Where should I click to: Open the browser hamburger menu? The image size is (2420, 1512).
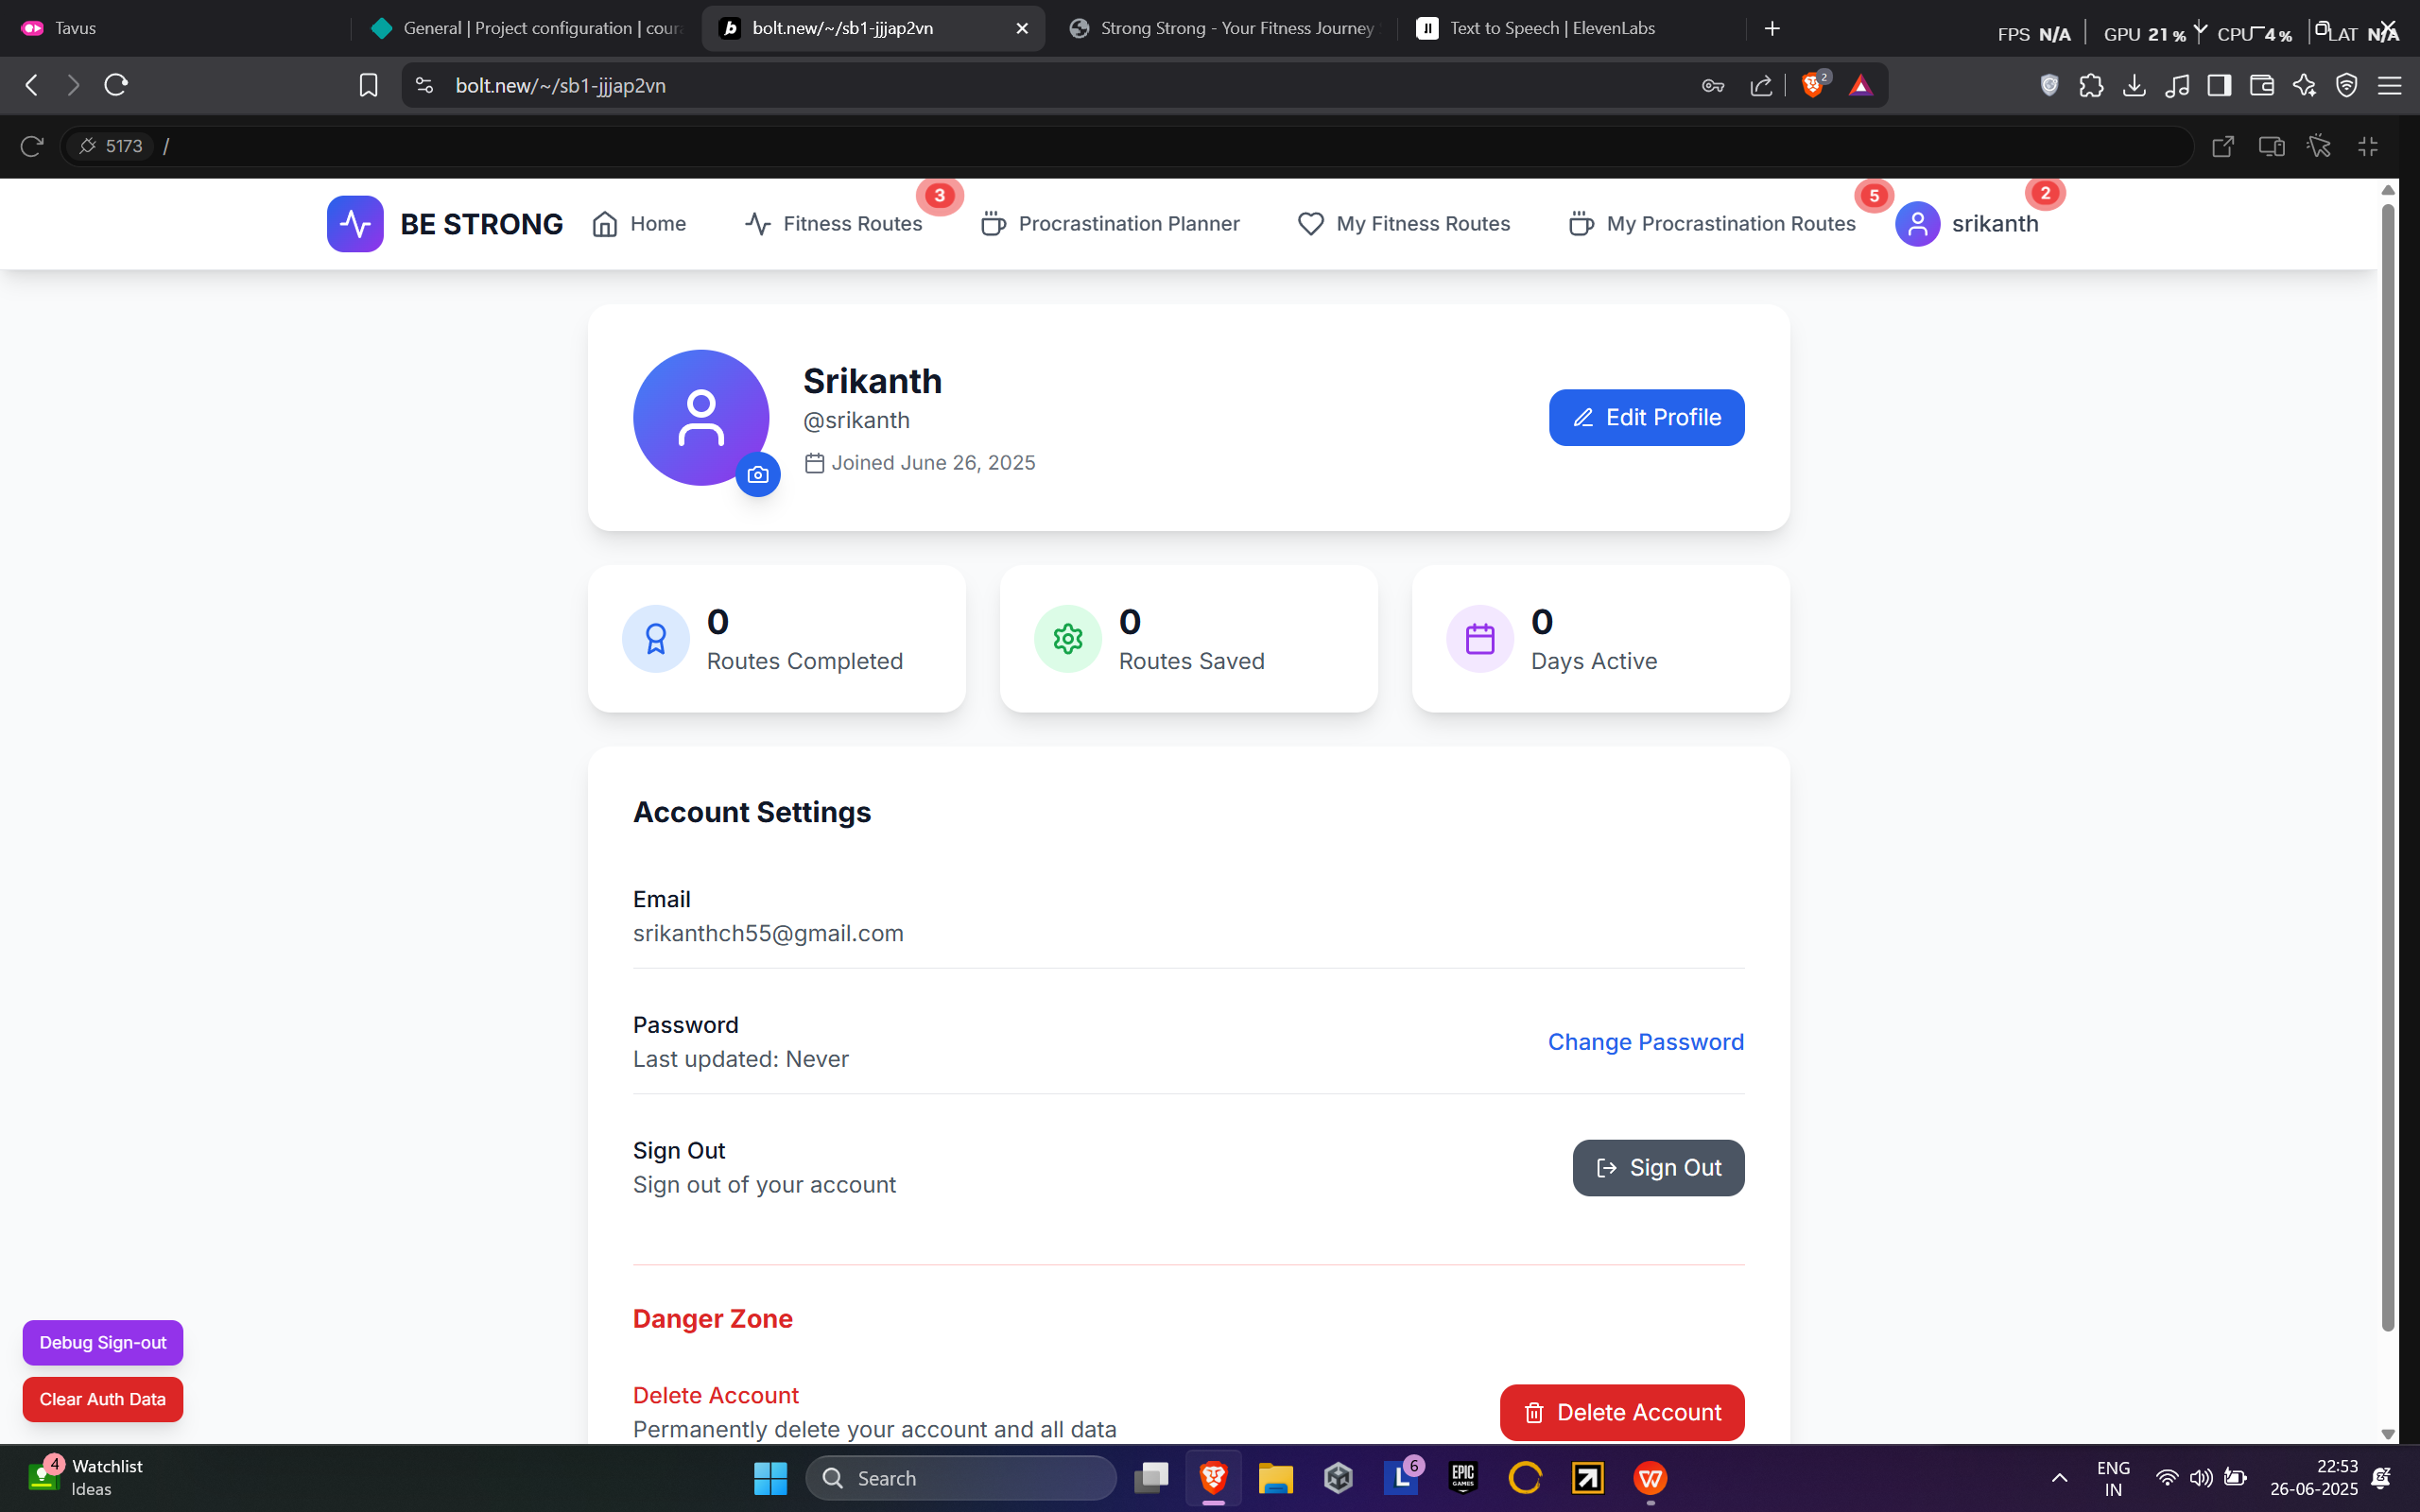[2389, 85]
